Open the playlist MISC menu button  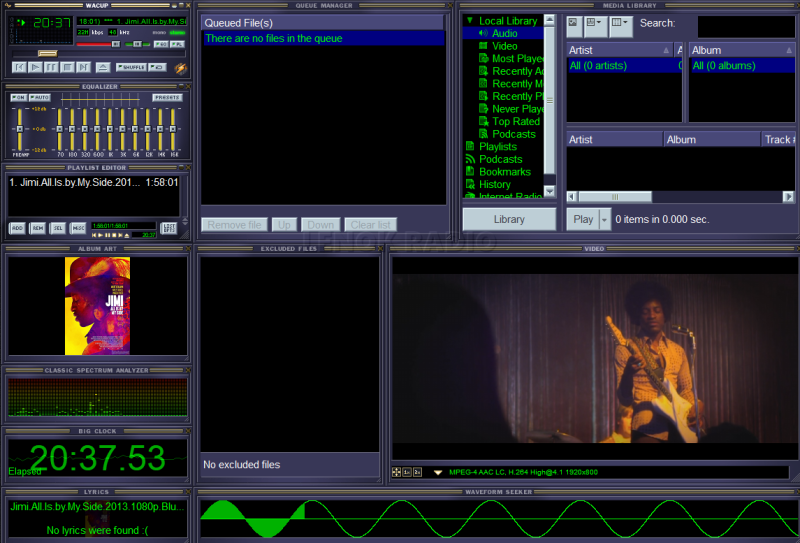coord(78,228)
